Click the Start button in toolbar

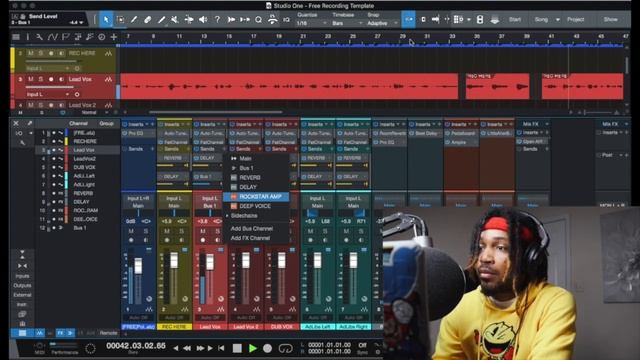pos(515,20)
